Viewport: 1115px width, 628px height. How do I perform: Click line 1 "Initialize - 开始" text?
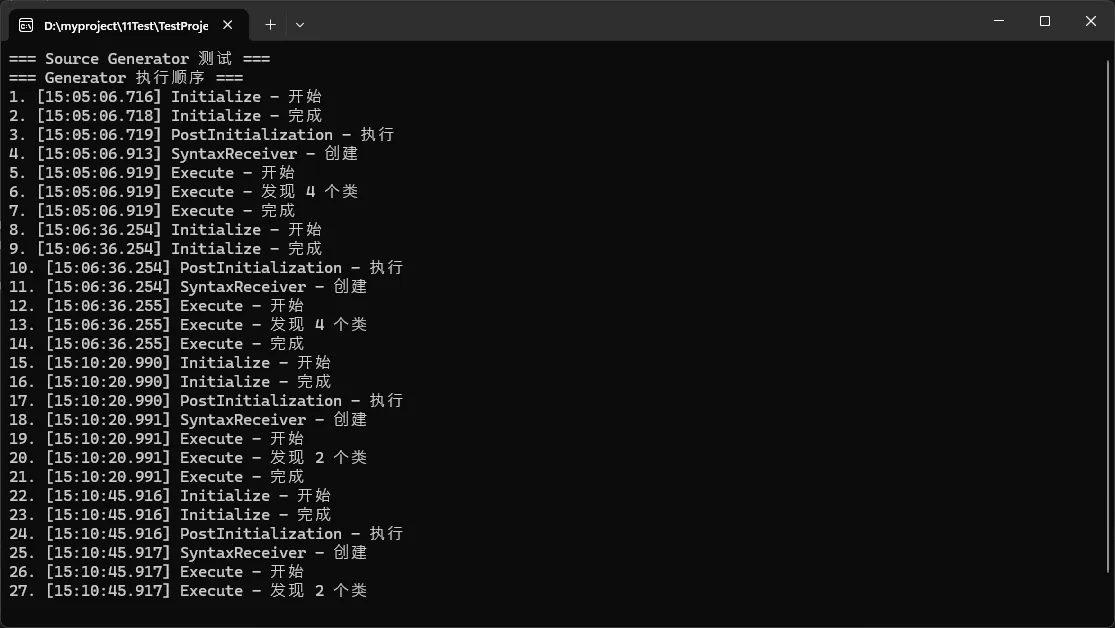click(x=245, y=97)
